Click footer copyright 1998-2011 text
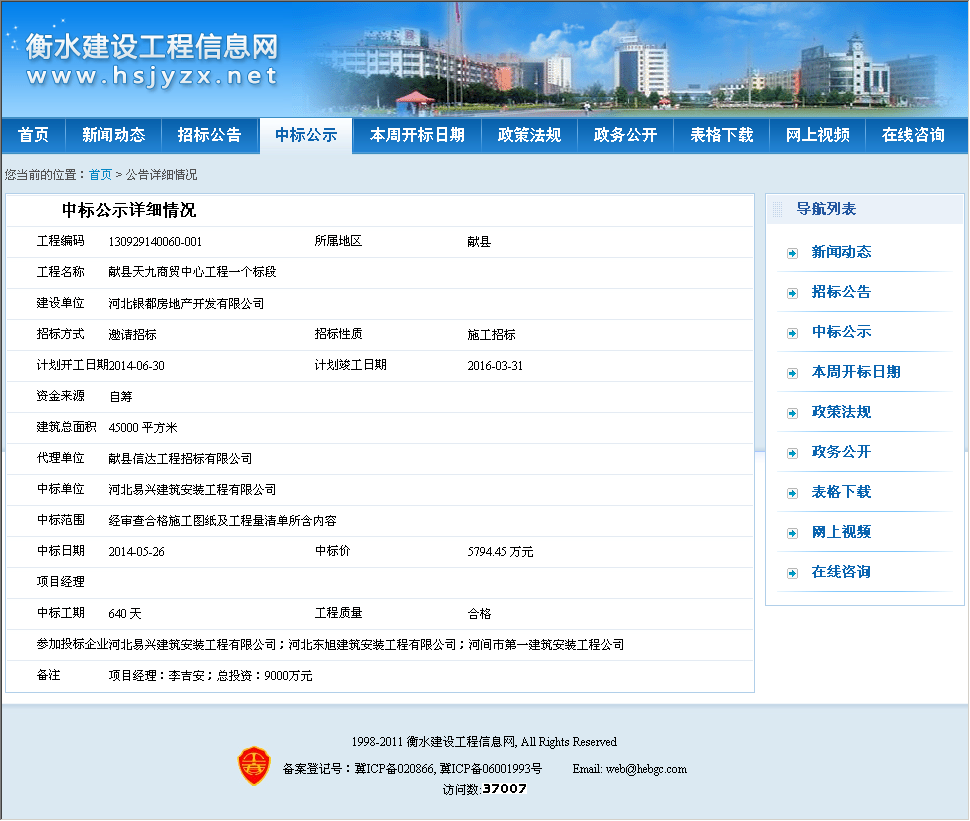Screen dimensions: 970x821 [484, 742]
